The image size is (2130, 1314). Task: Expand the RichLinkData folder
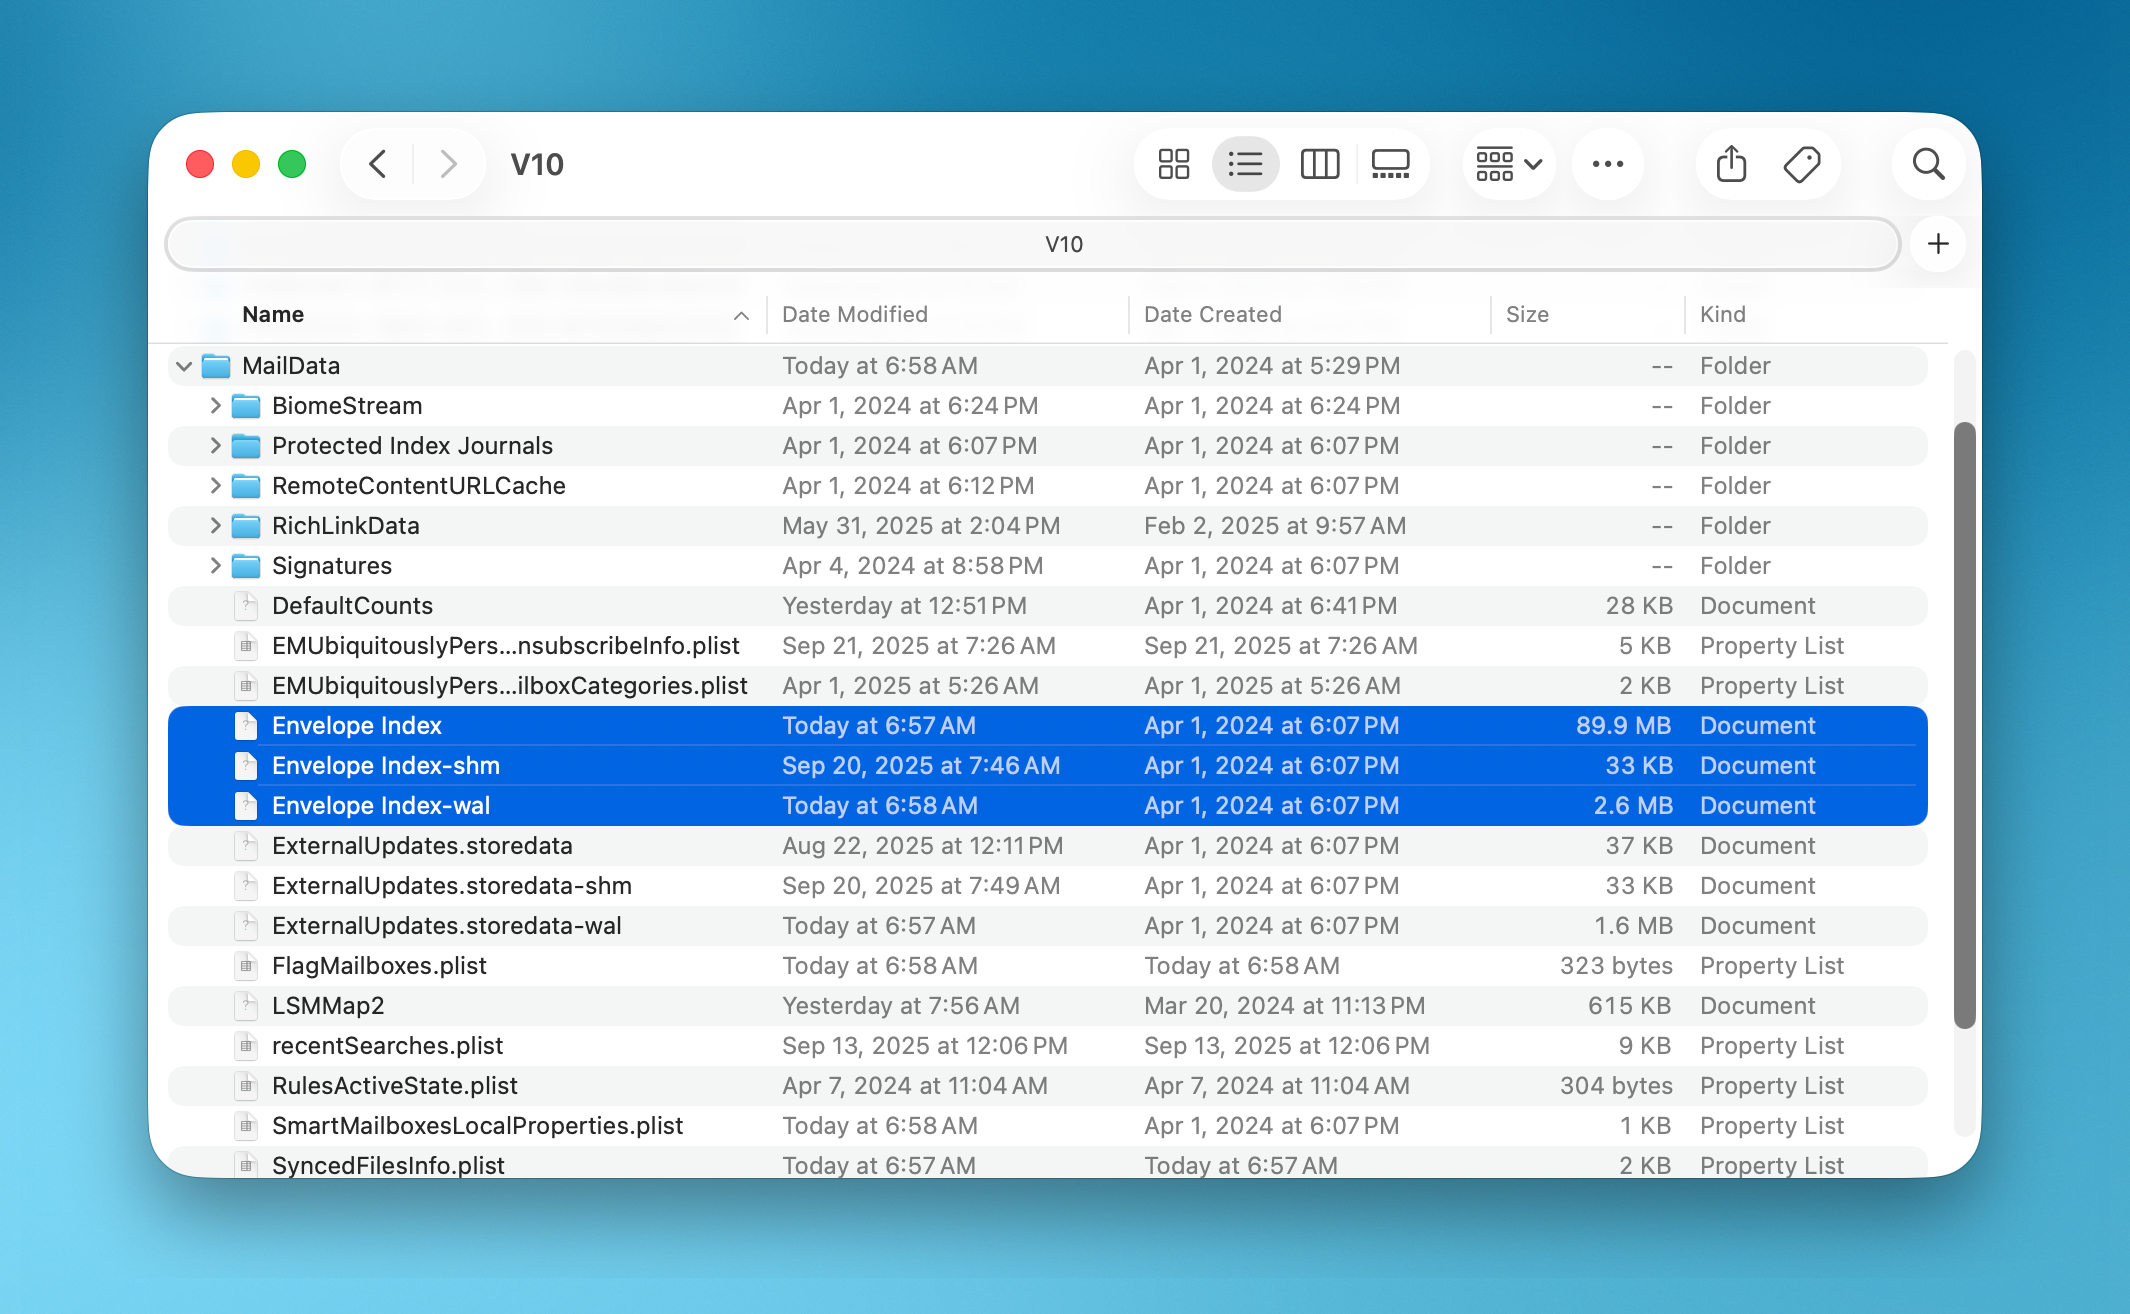coord(214,525)
